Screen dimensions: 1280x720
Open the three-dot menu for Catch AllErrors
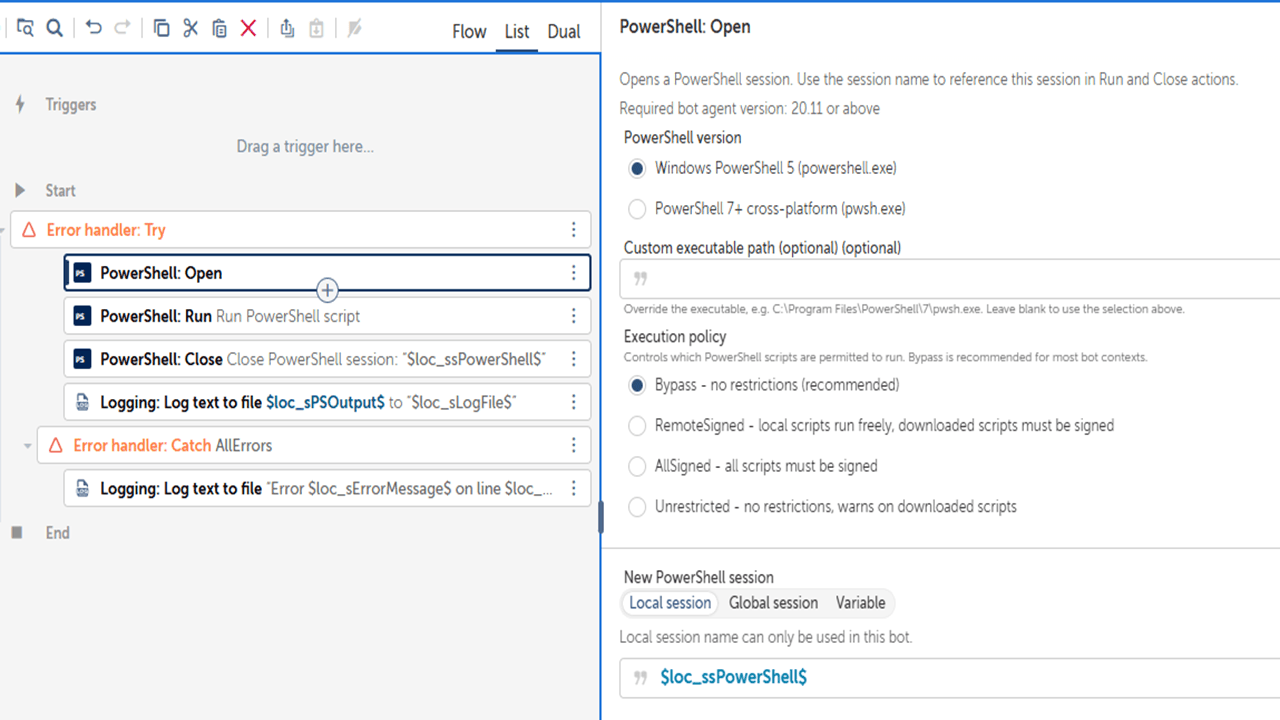573,445
